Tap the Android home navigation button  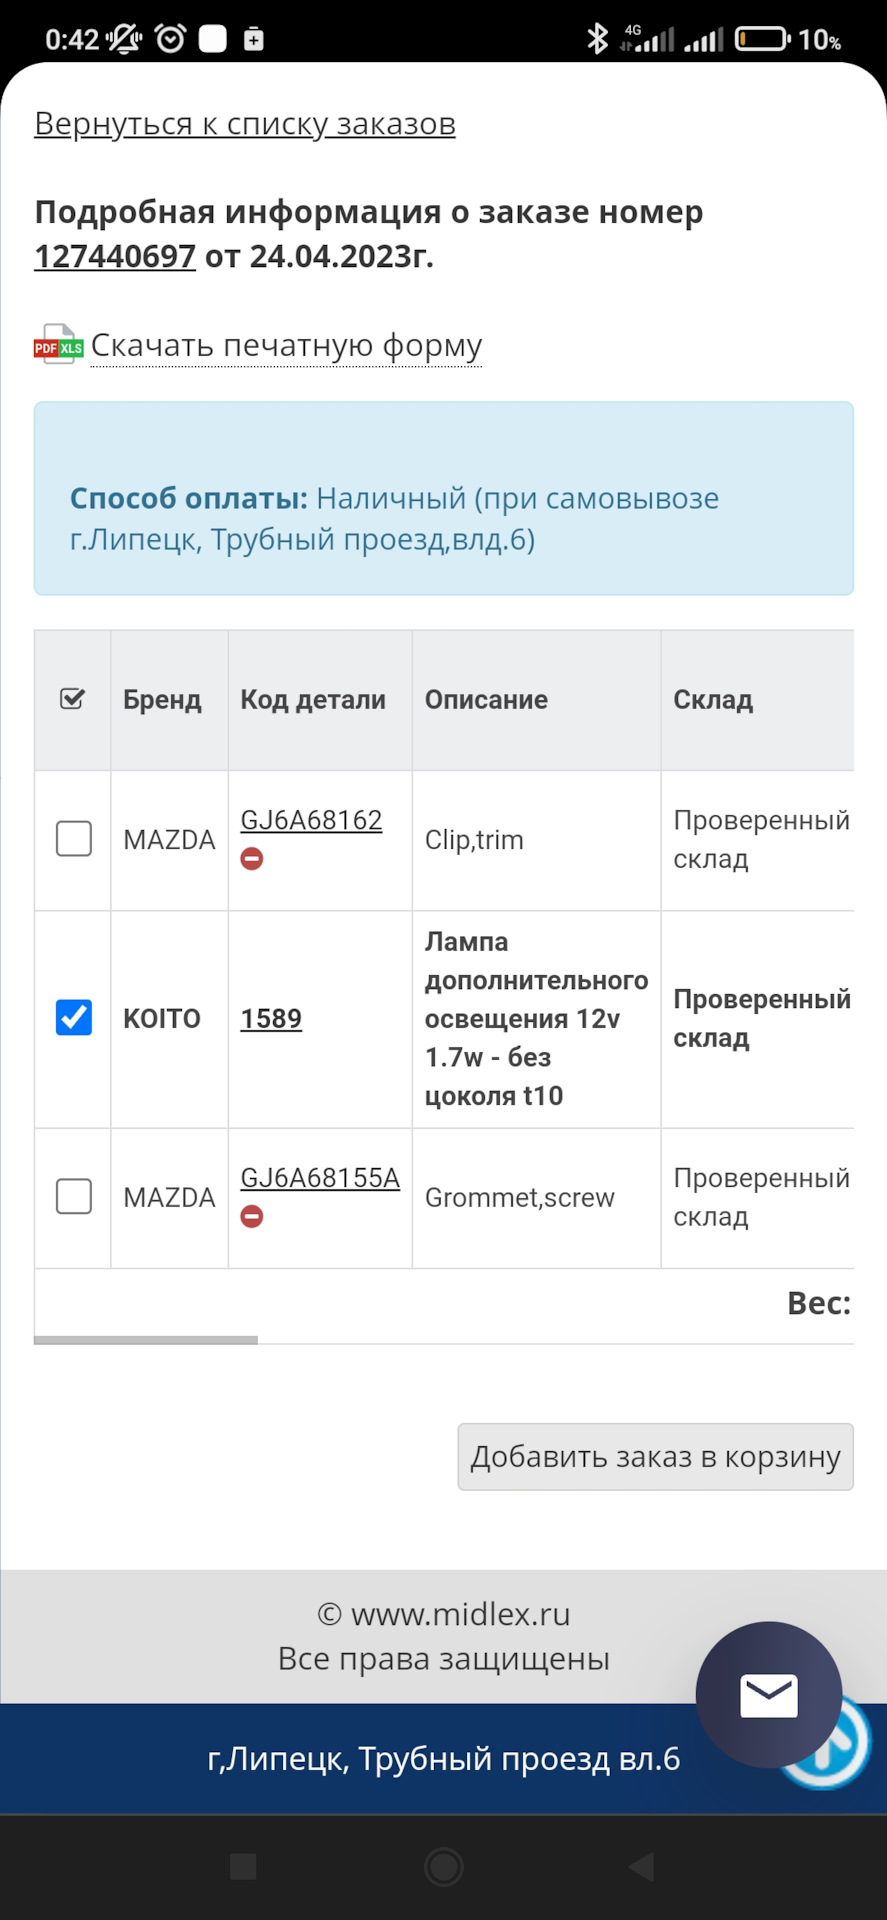[x=443, y=1868]
